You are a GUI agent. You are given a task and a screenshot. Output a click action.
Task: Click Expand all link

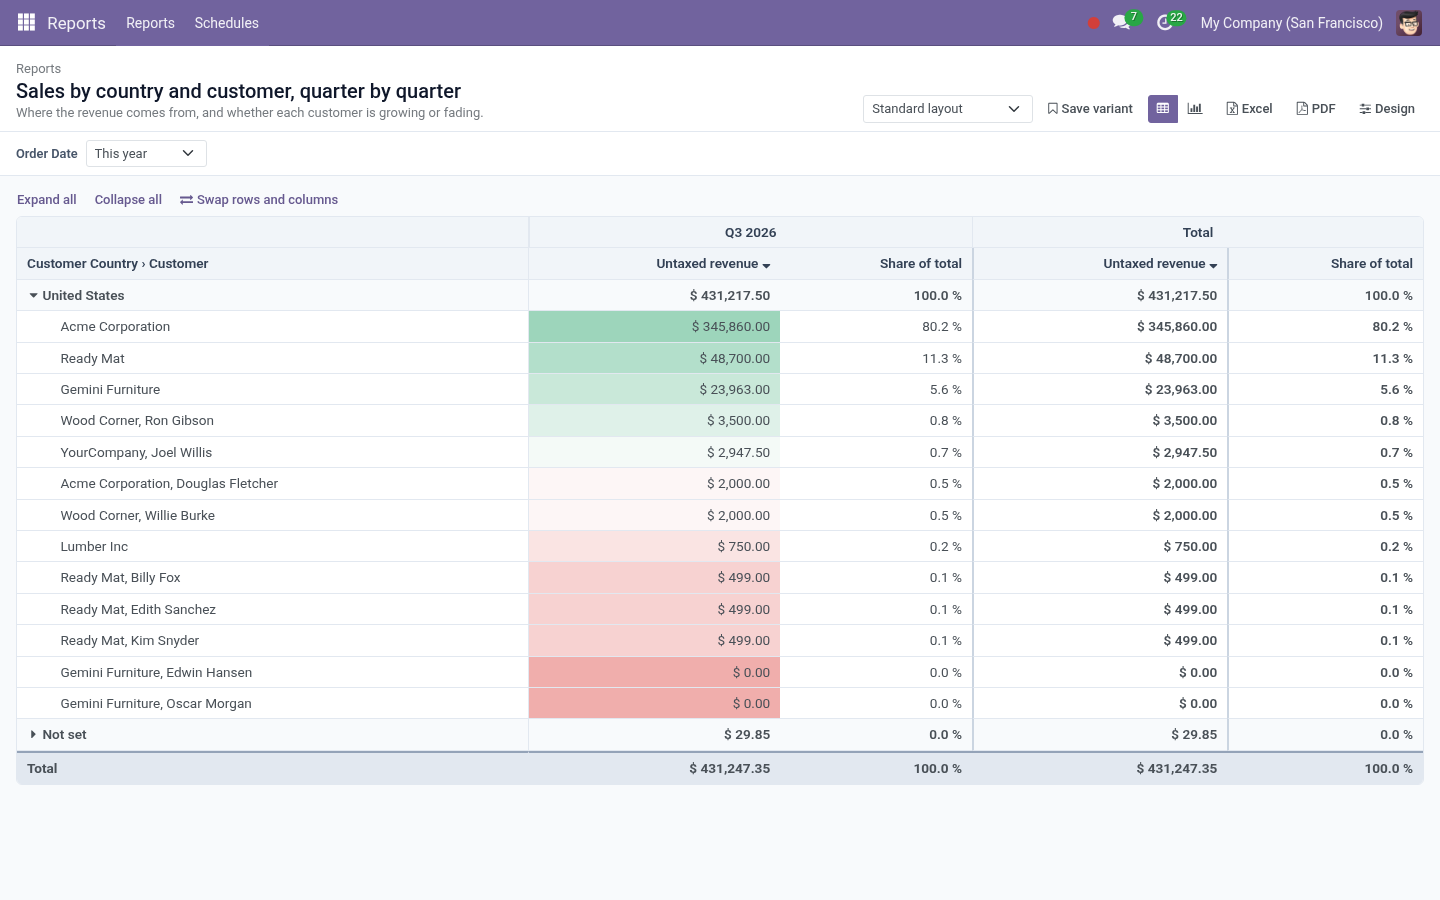[x=47, y=200]
